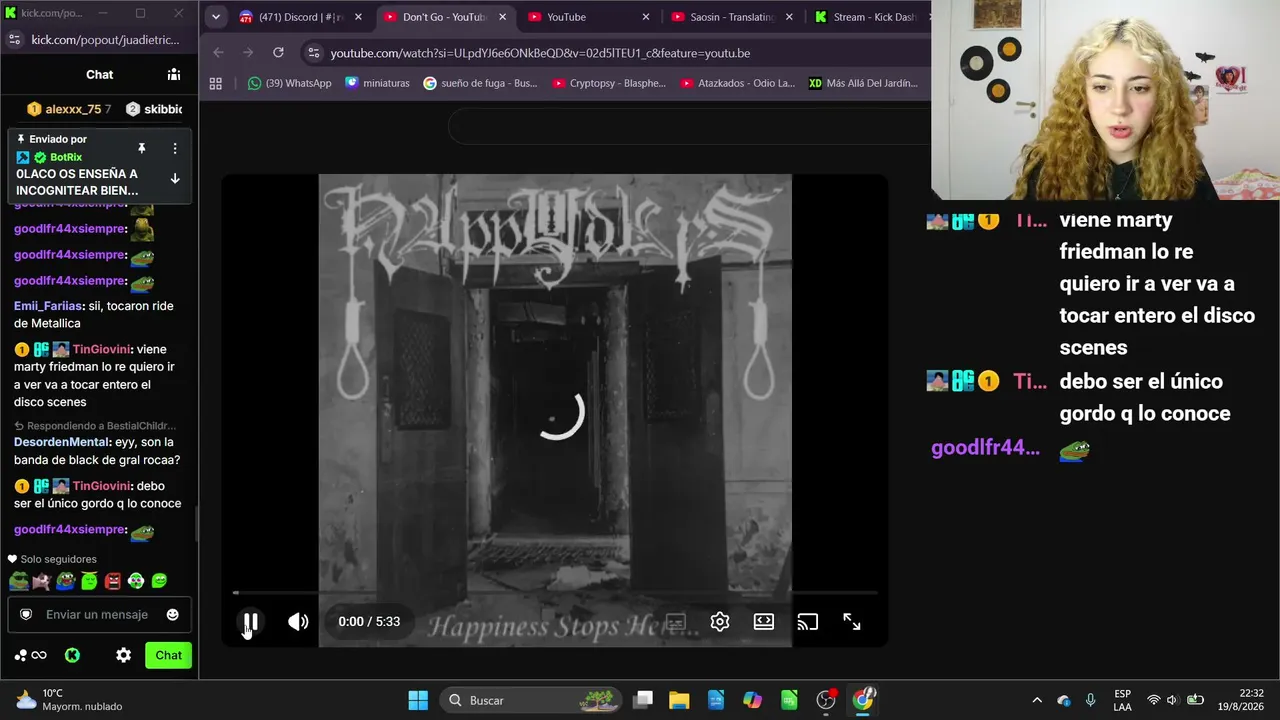Image resolution: width=1280 pixels, height=720 pixels.
Task: Open the pinned message options menu
Action: click(x=175, y=148)
